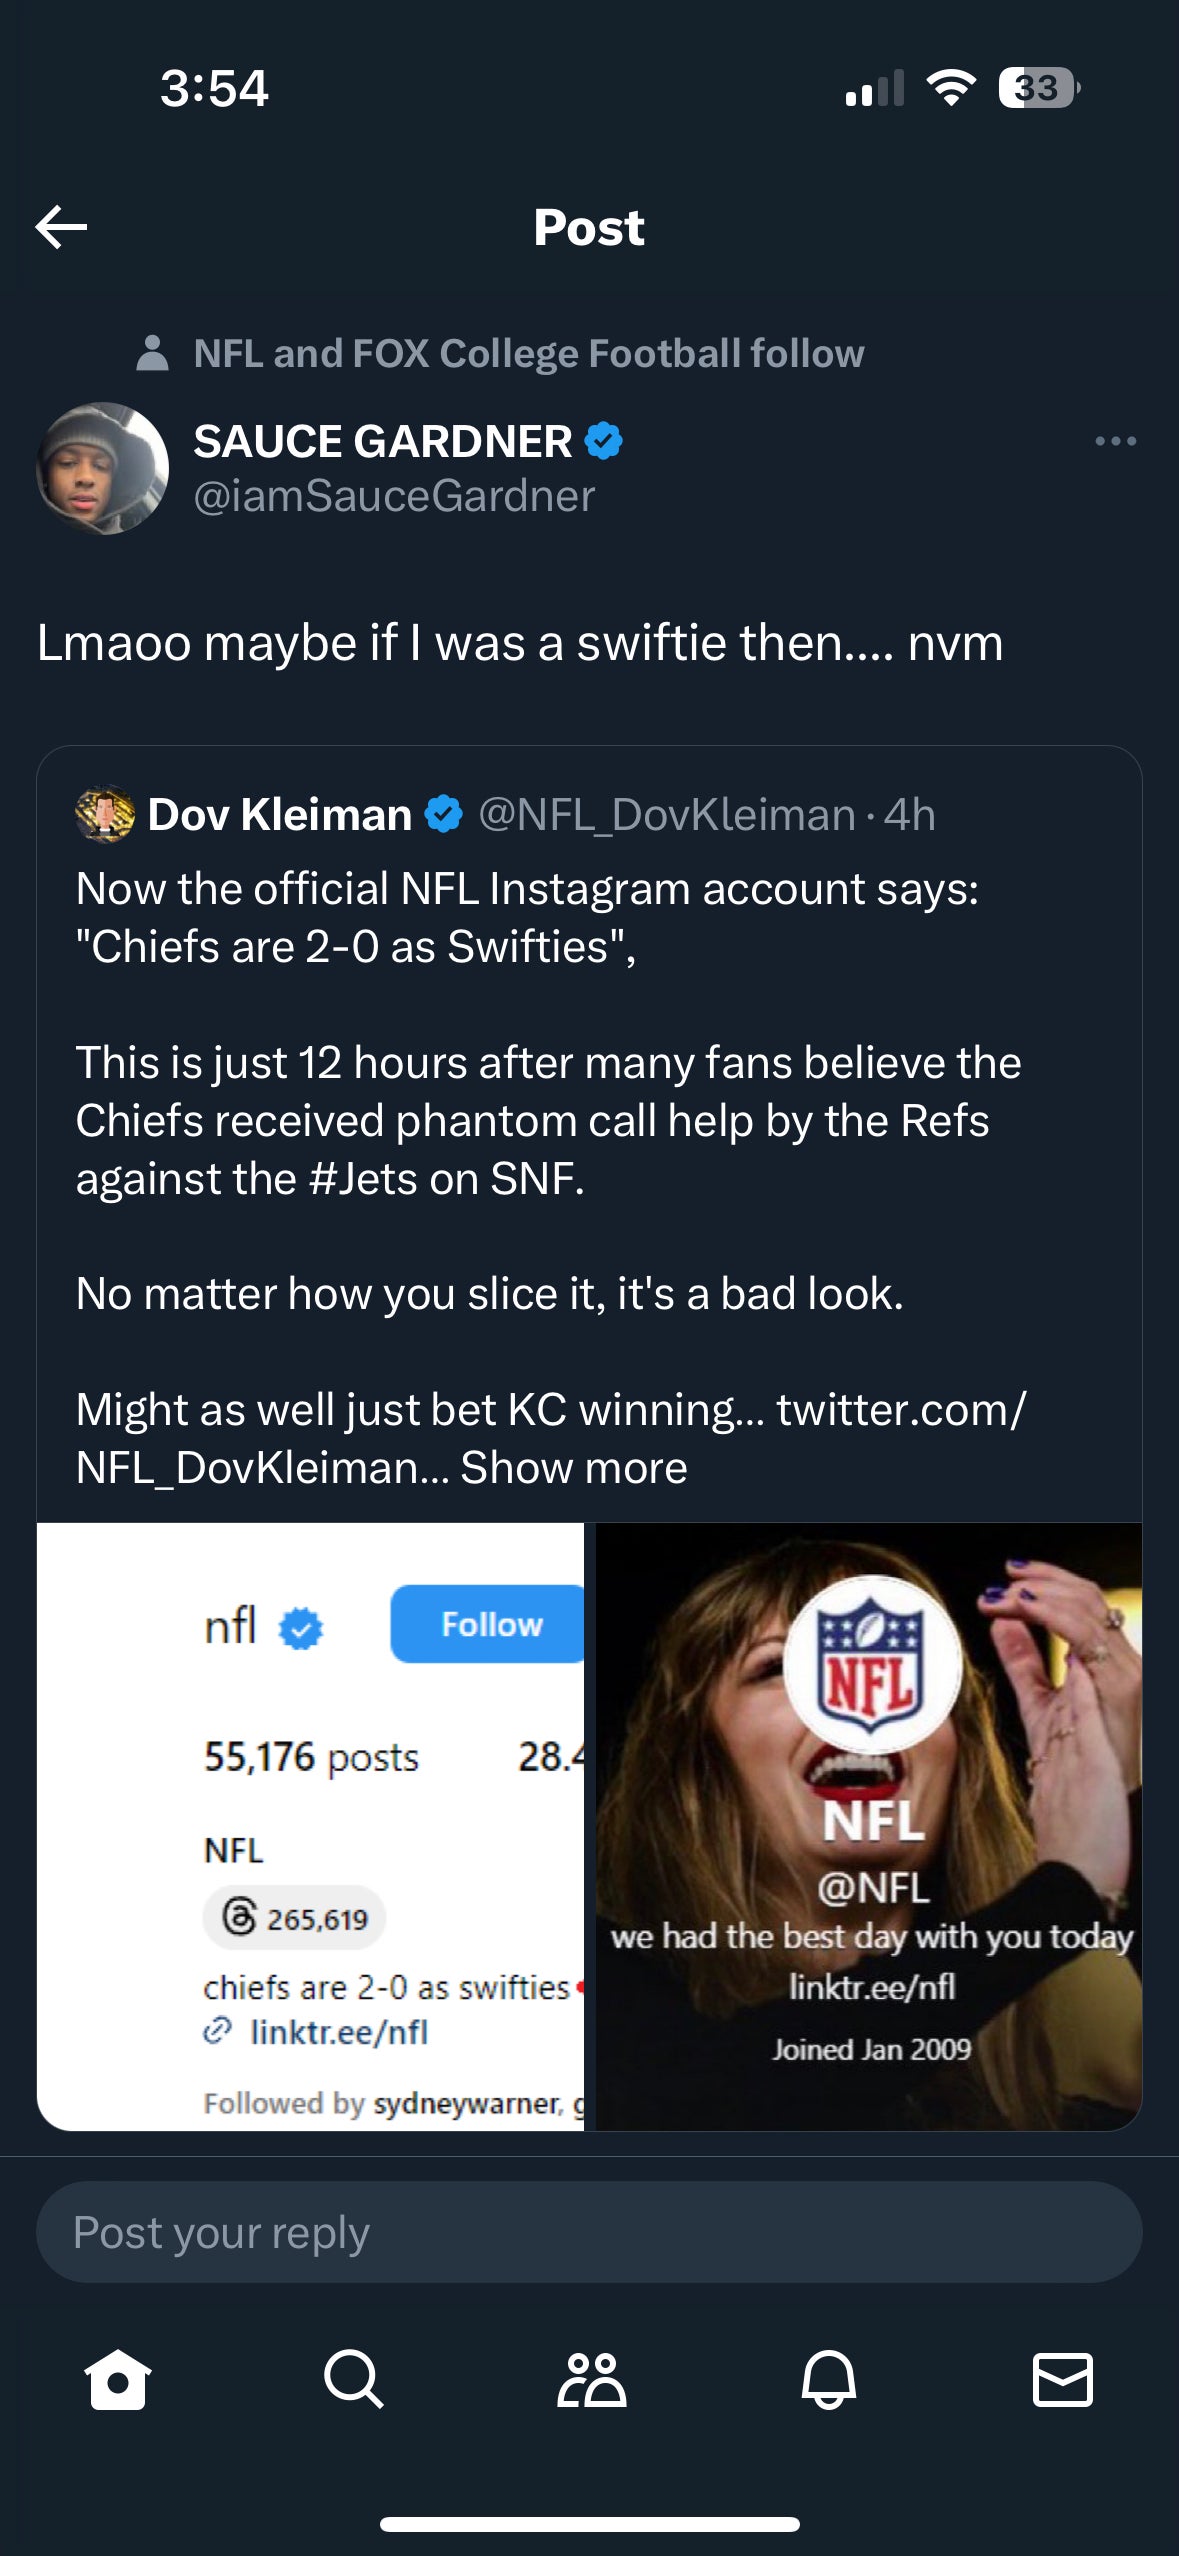
Task: Open the three-dot more options menu
Action: tap(1115, 441)
